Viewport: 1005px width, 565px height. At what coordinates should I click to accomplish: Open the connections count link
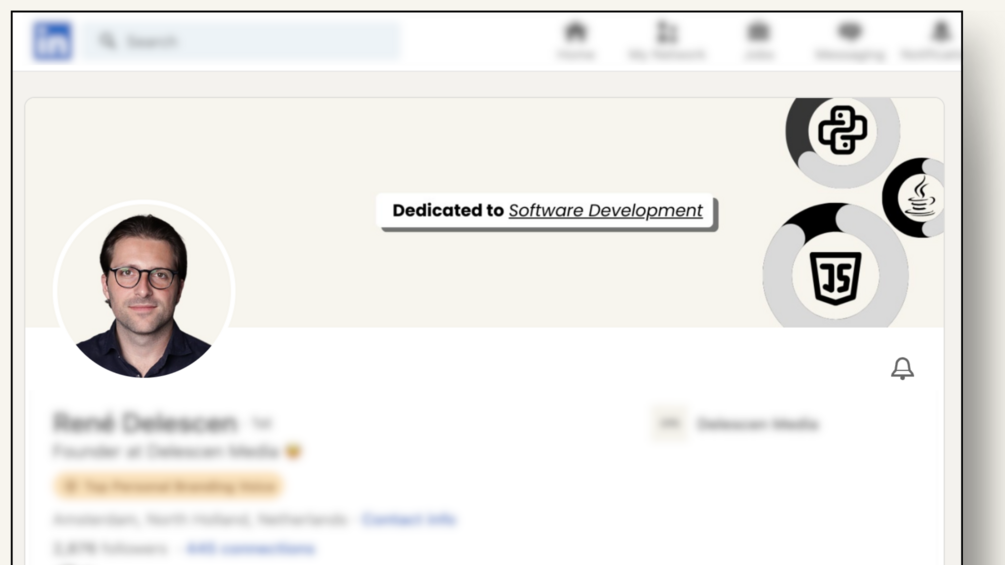pos(250,548)
